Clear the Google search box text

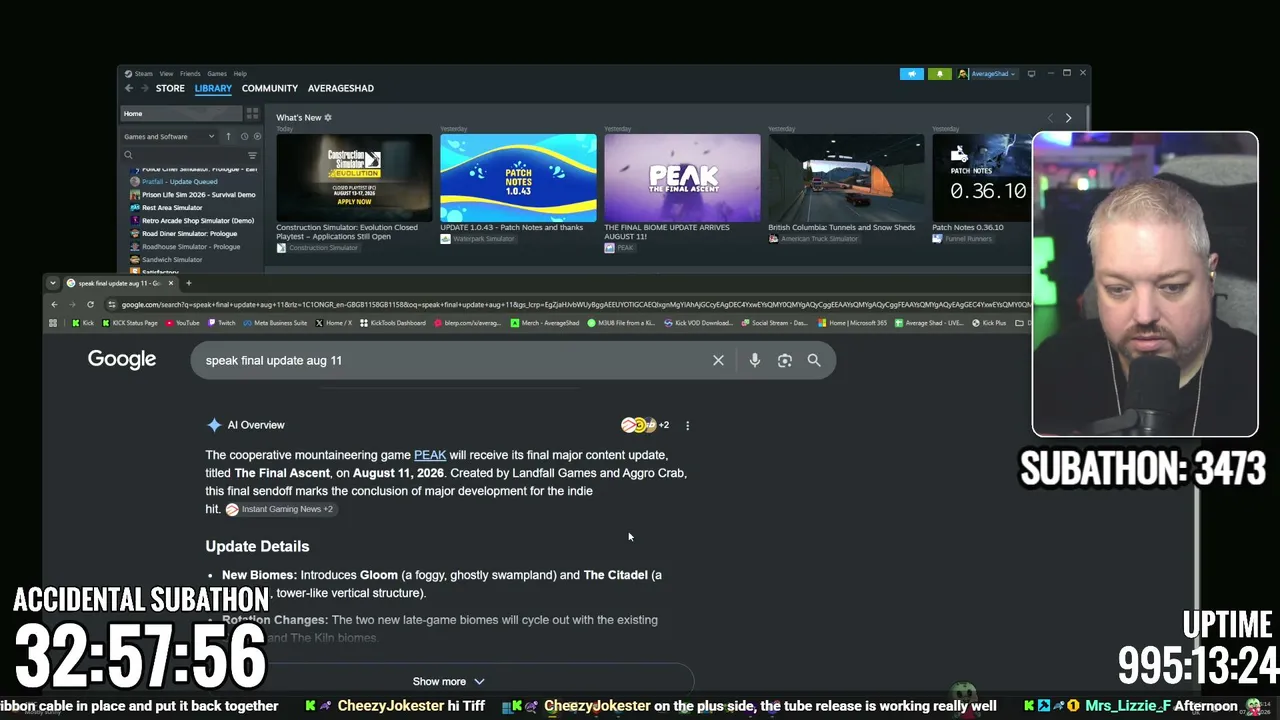point(718,360)
